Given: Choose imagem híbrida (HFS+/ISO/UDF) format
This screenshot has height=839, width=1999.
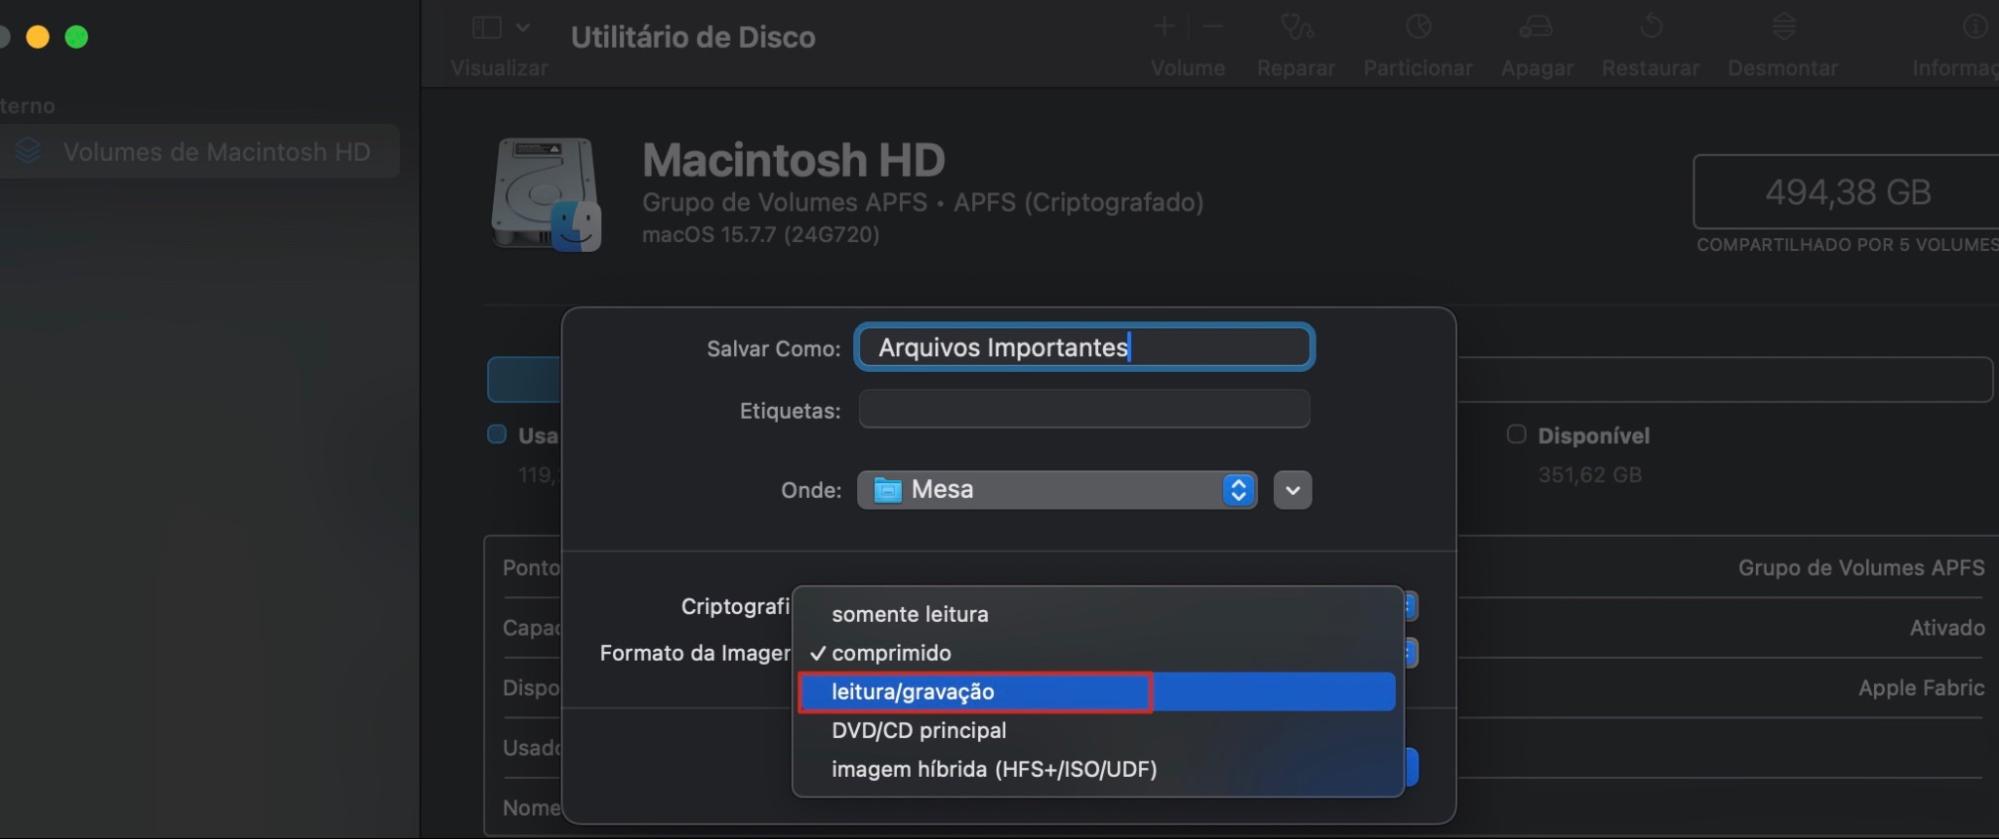Looking at the screenshot, I should point(1097,769).
